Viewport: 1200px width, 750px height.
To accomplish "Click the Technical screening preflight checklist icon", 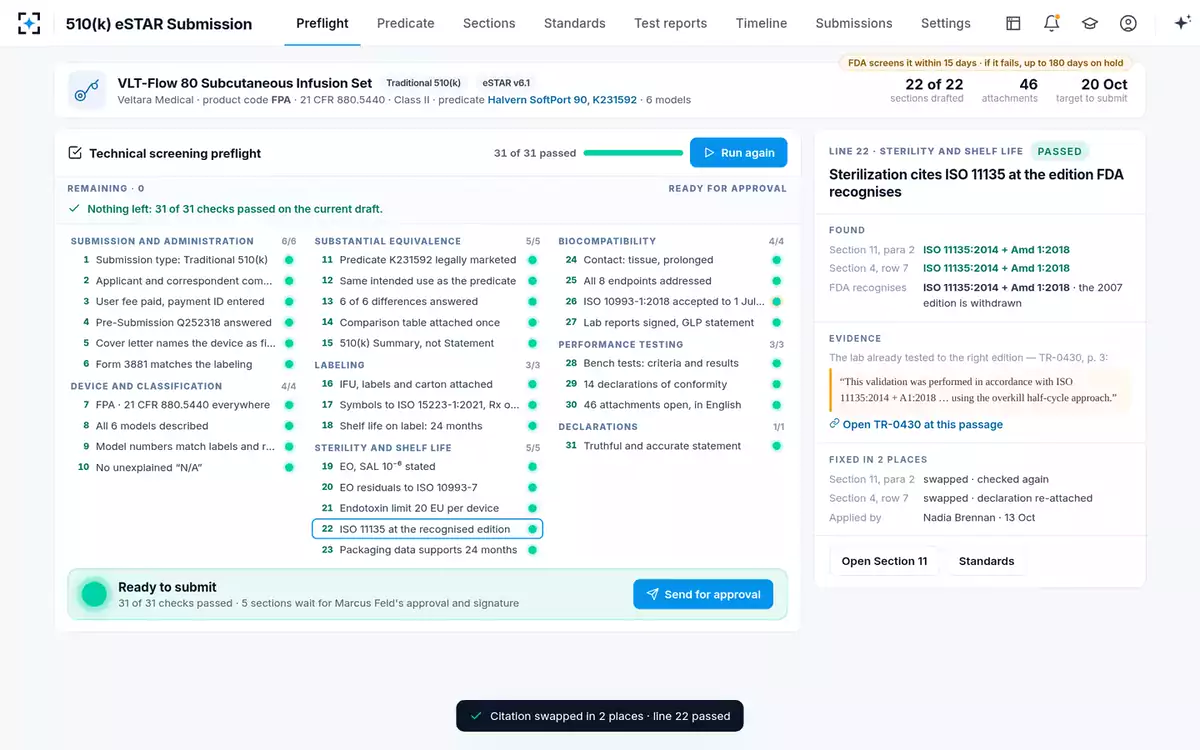I will (75, 153).
